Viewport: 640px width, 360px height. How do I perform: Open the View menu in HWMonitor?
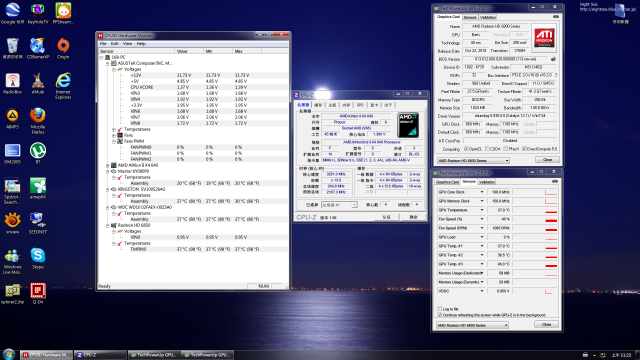(127, 44)
